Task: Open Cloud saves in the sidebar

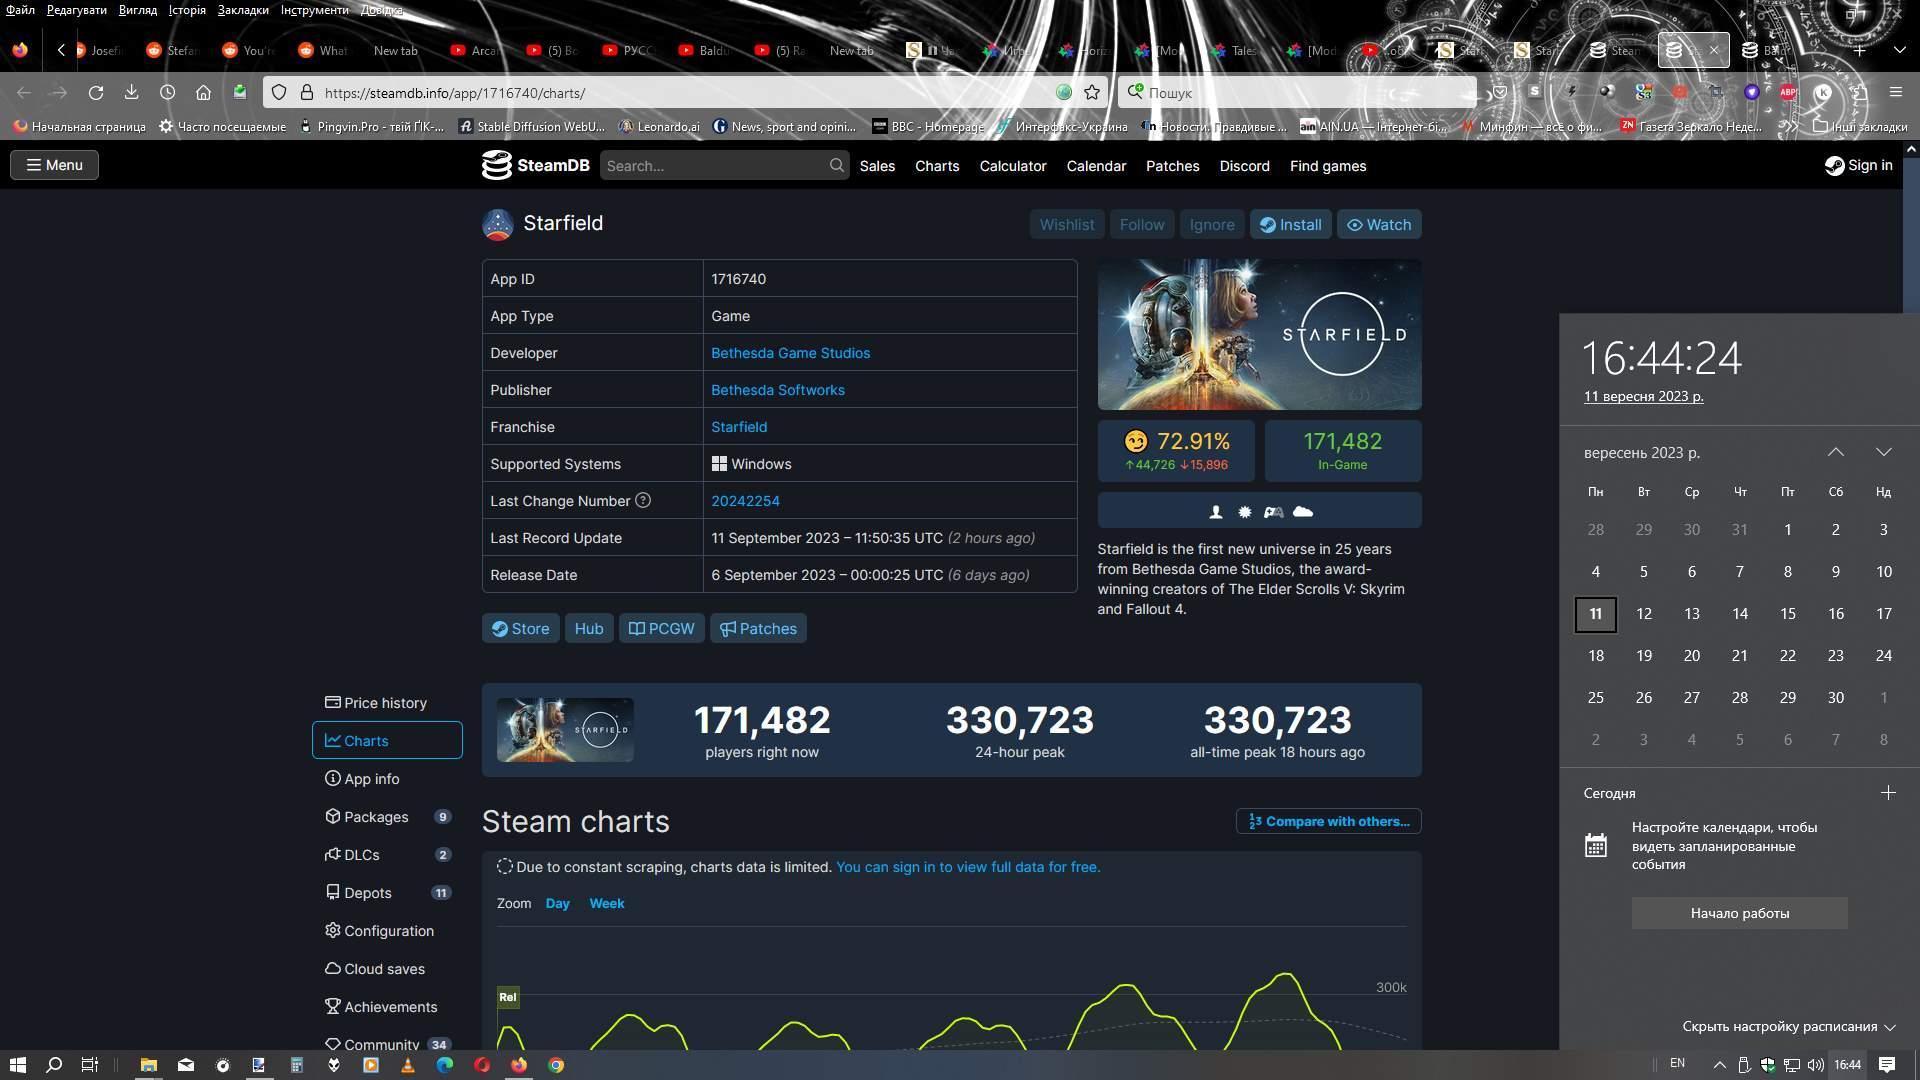Action: (x=387, y=969)
